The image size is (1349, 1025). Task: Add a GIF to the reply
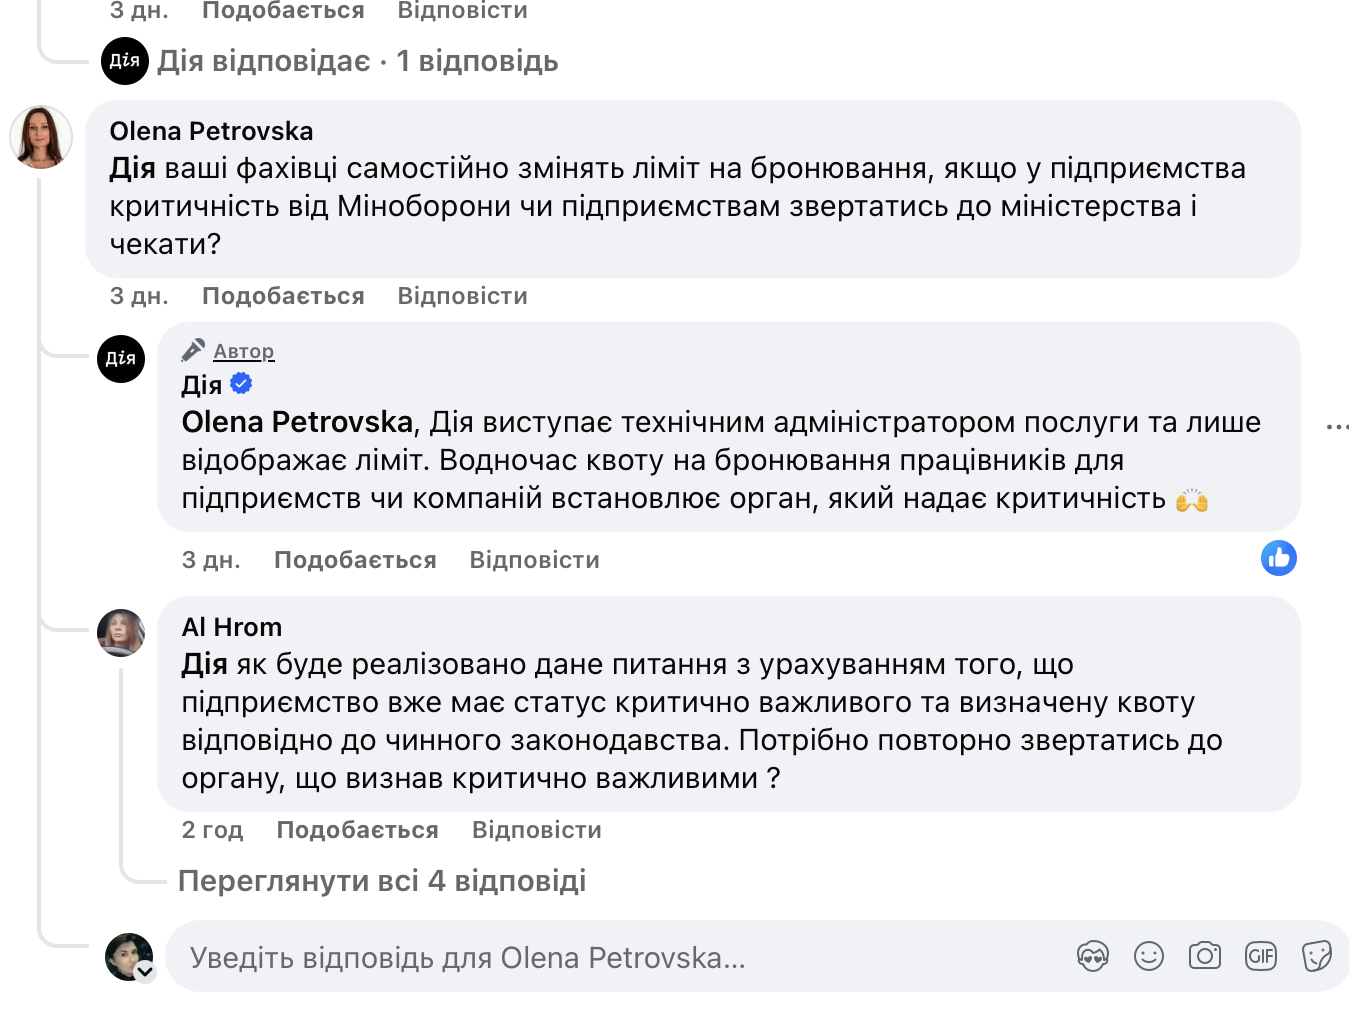(x=1261, y=957)
